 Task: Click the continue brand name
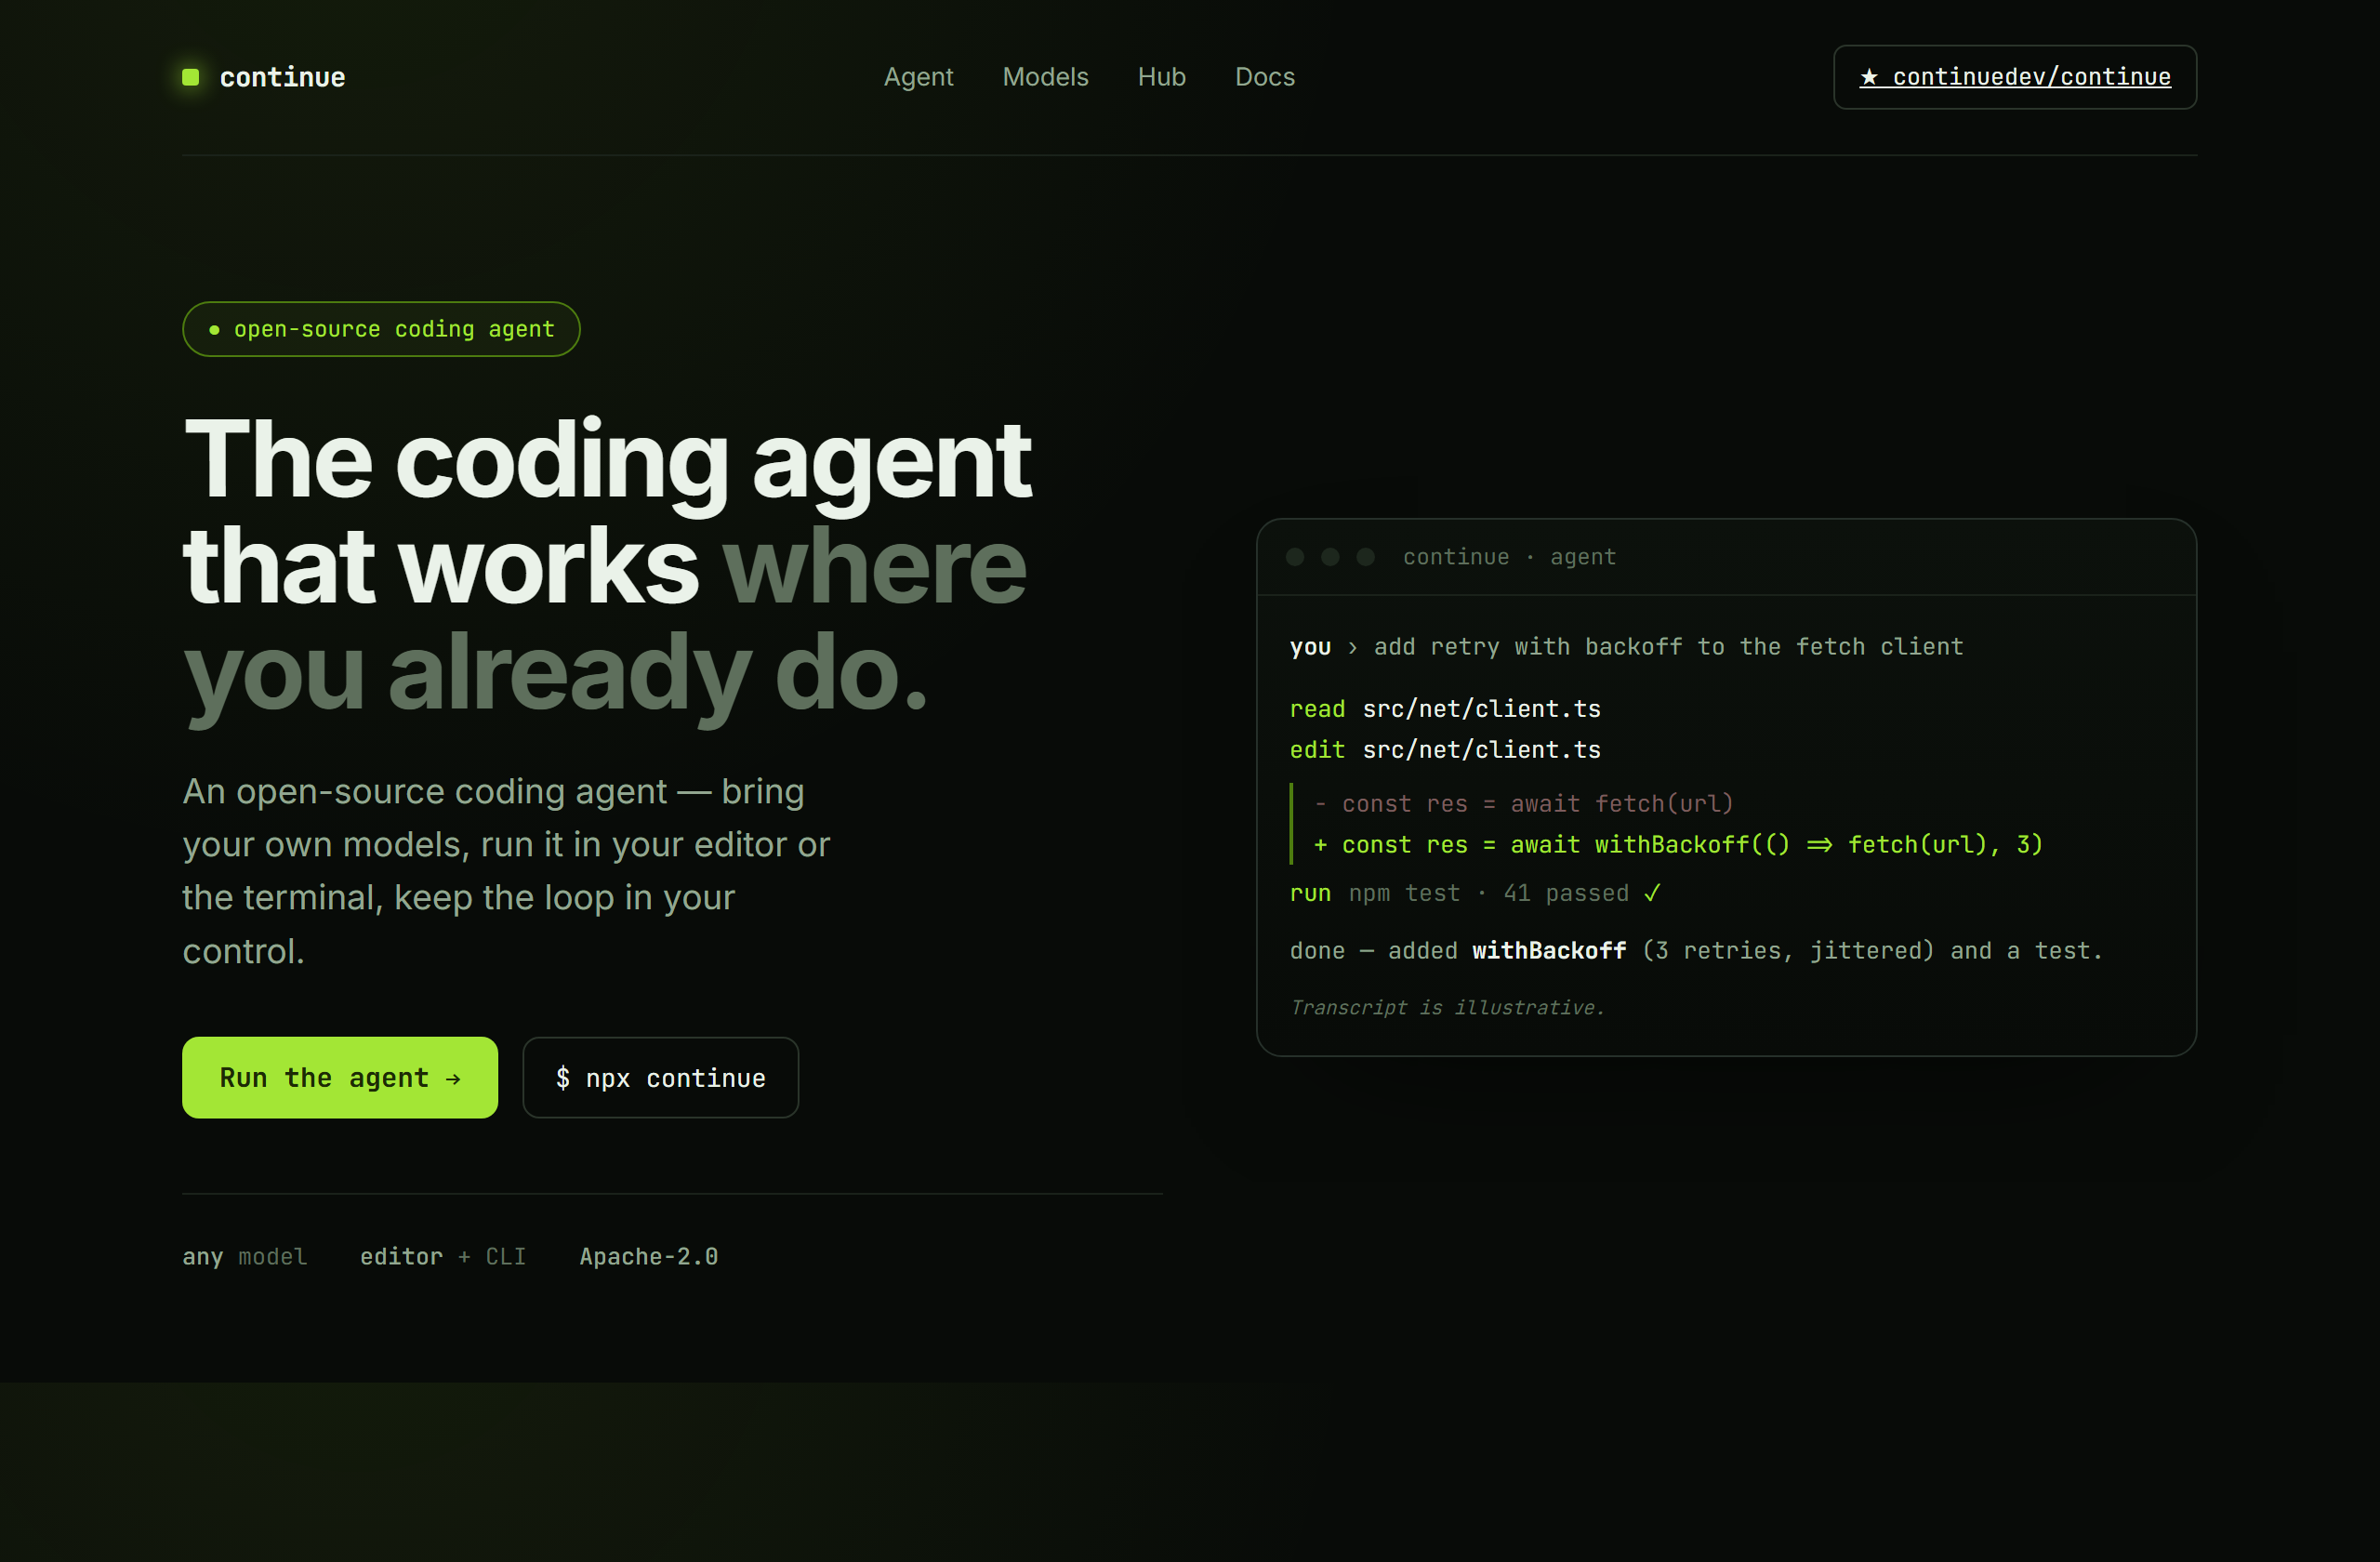[x=282, y=77]
